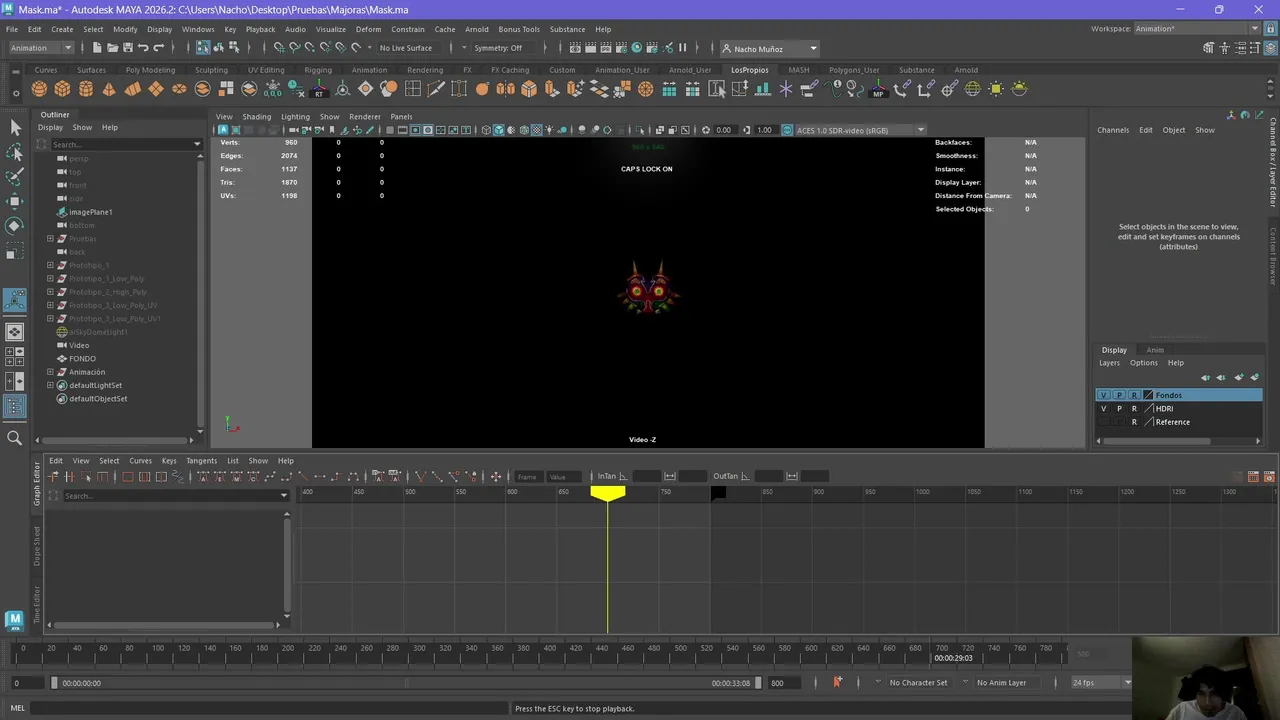Click the yellow Graph Editor time marker

(x=608, y=492)
